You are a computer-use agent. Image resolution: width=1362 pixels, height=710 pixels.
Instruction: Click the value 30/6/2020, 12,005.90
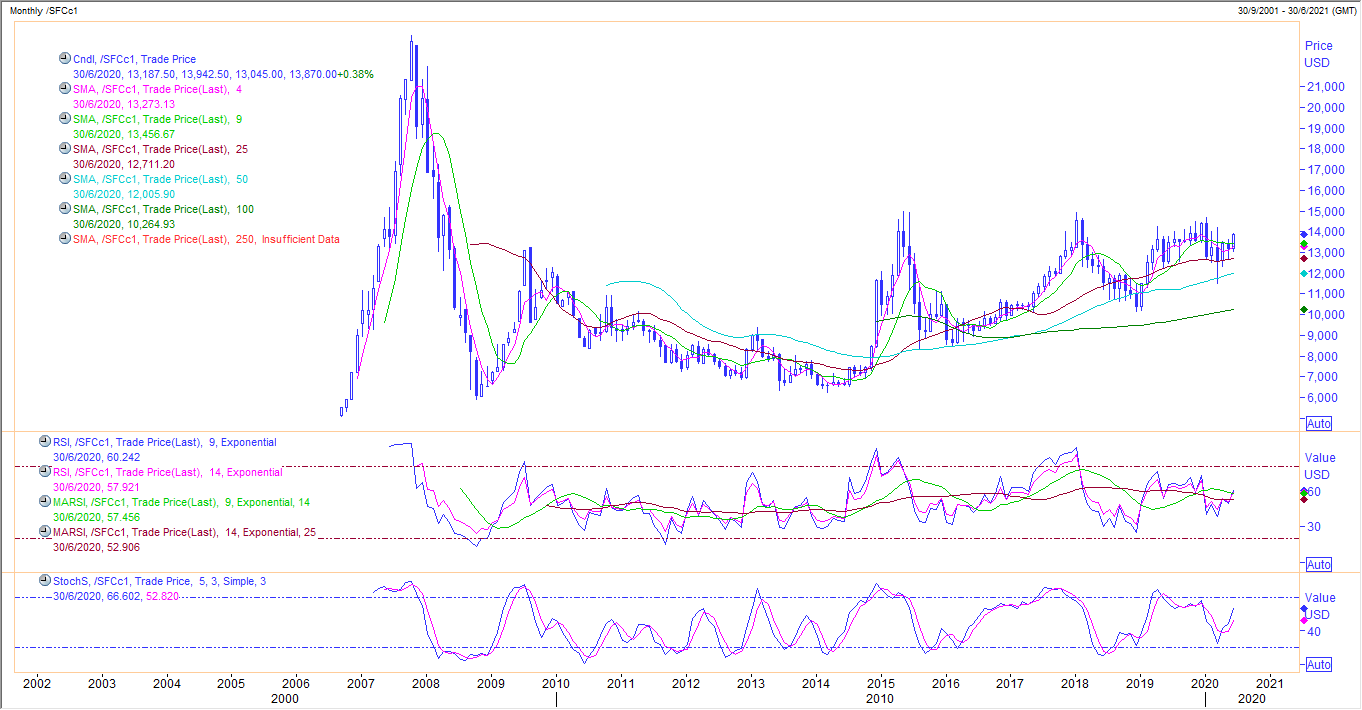(x=124, y=195)
